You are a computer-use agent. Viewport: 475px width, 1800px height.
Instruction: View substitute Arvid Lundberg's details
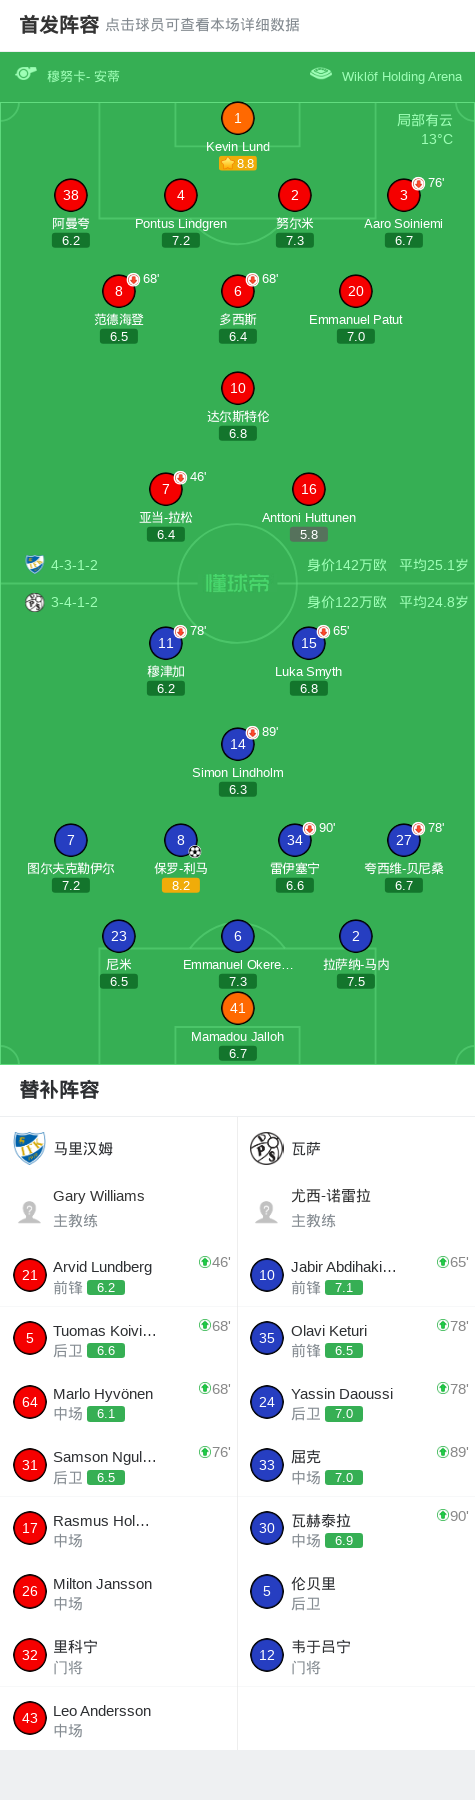point(119,1276)
